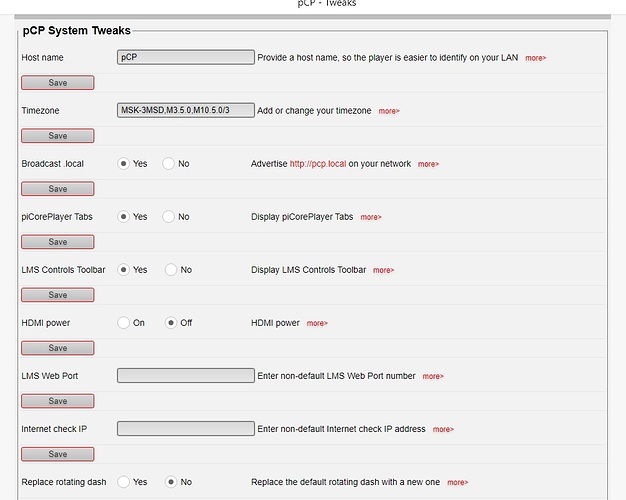The width and height of the screenshot is (626, 500).
Task: Save the LMS Web Port setting
Action: click(x=58, y=401)
